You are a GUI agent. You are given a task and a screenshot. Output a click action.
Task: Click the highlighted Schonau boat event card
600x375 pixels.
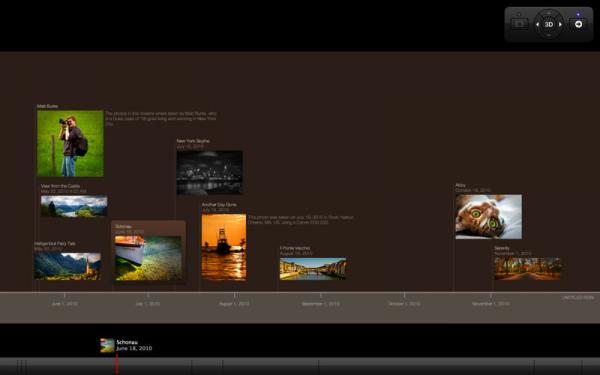148,252
